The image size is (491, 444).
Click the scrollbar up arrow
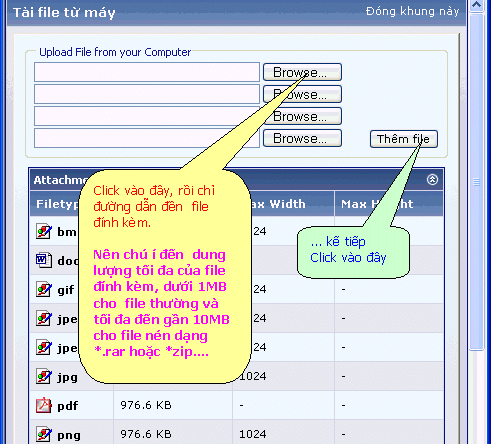(477, 5)
